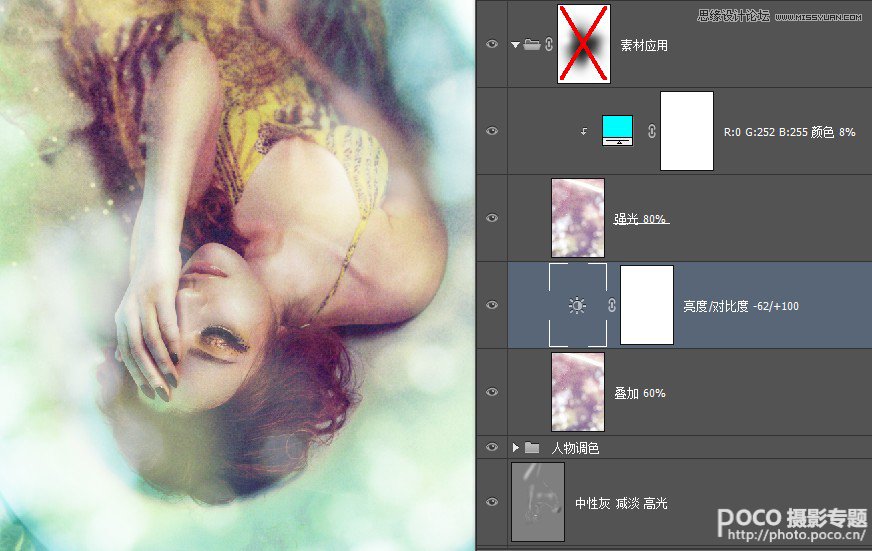This screenshot has height=551, width=872.
Task: Click the mask link icon of 亮度/对比度 layer
Action: 612,305
